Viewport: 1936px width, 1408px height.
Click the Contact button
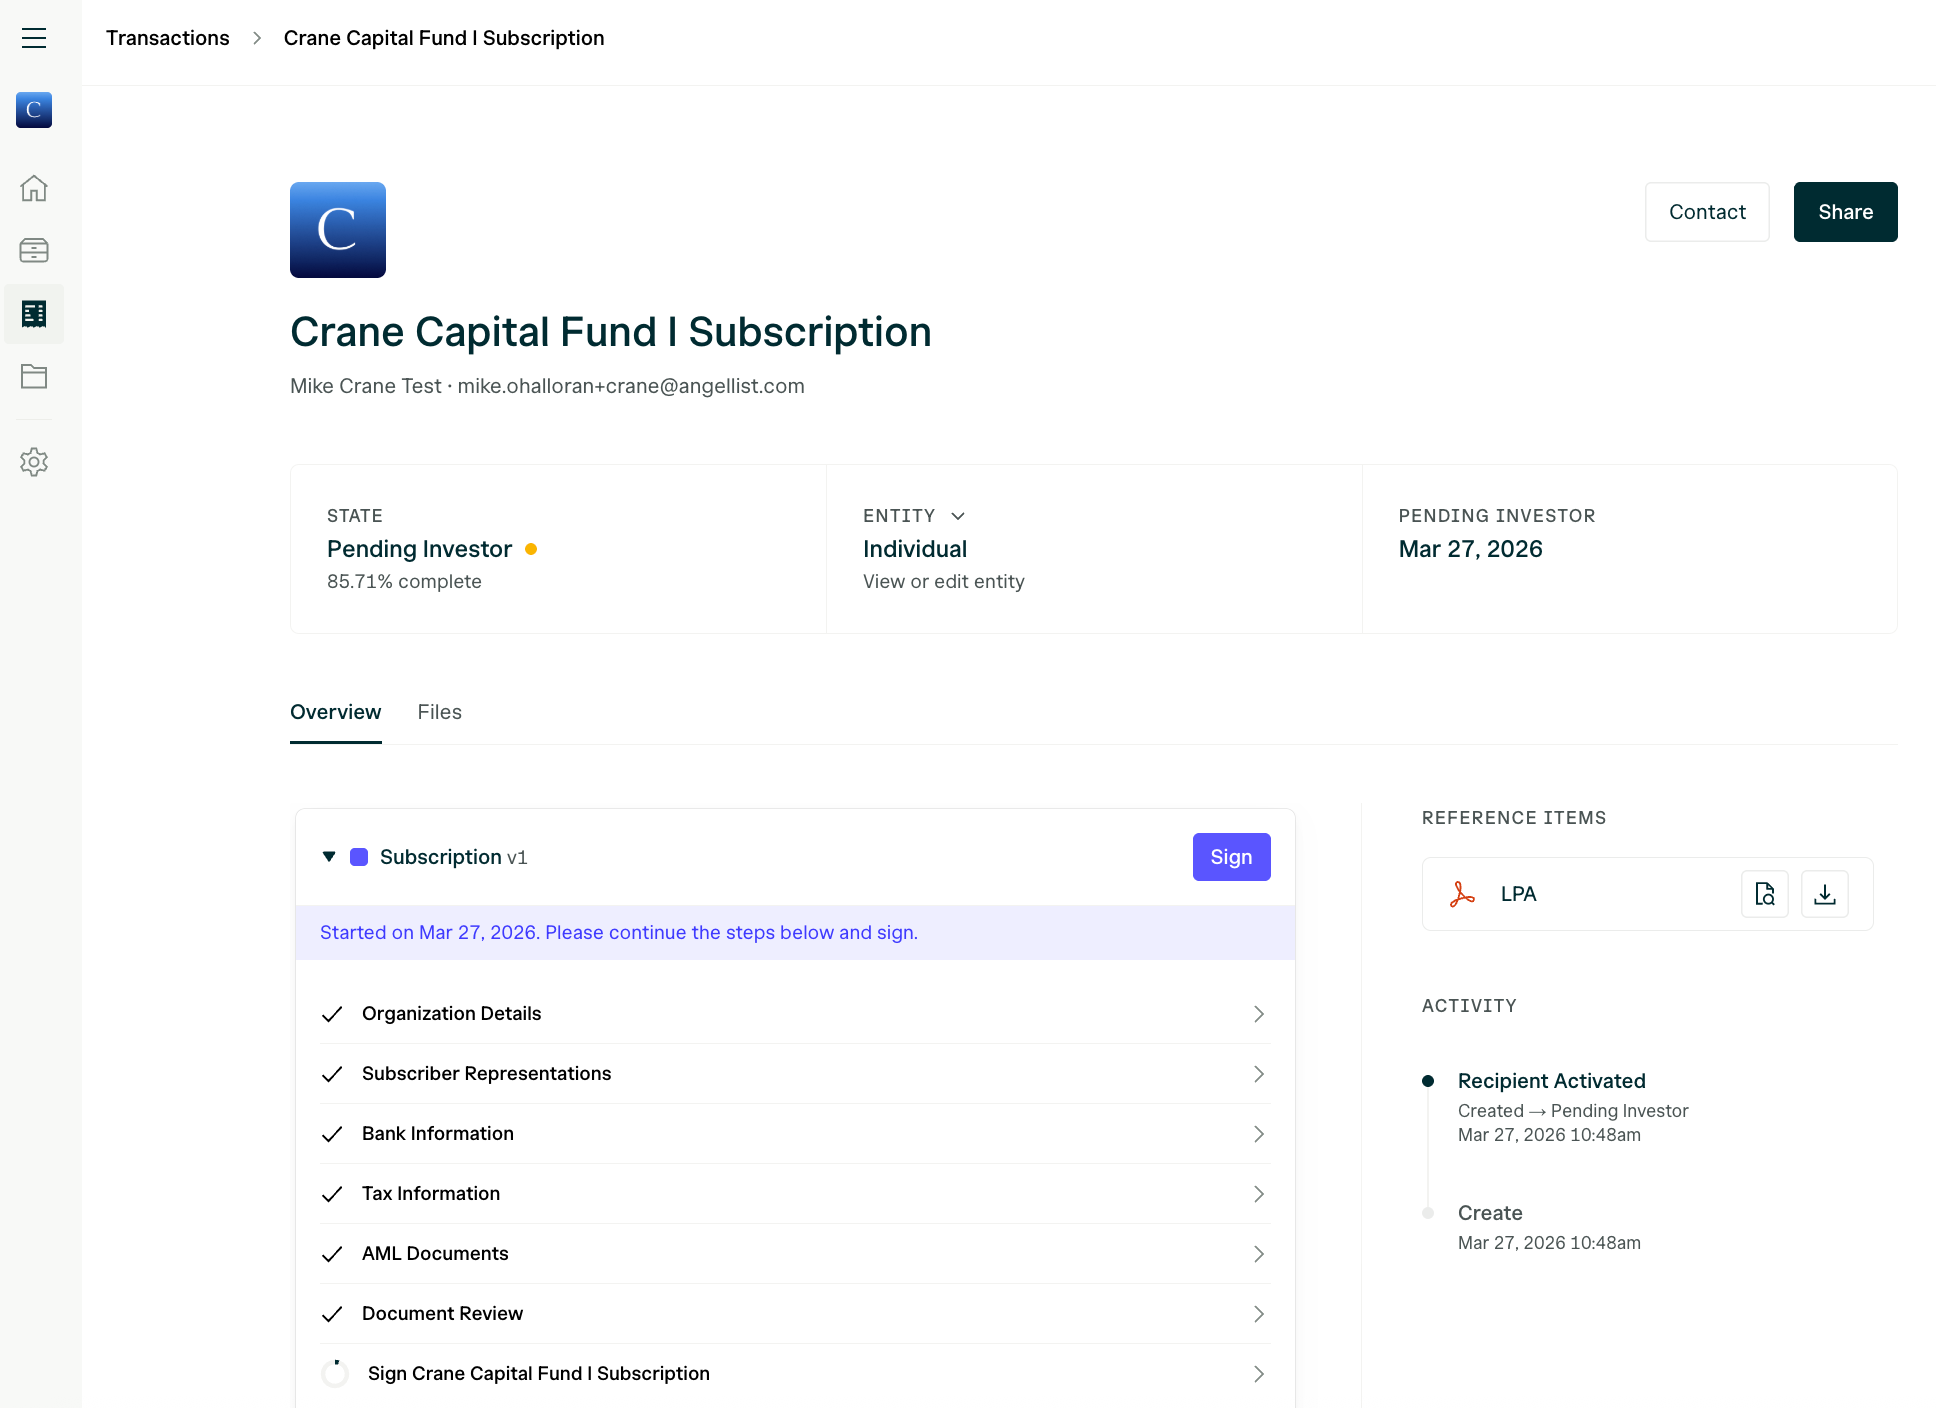[x=1707, y=212]
